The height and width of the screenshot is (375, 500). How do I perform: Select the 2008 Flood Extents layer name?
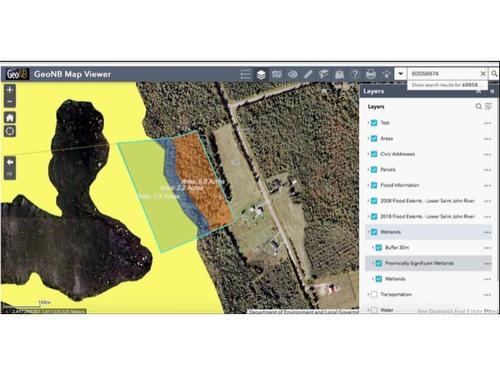(x=428, y=201)
